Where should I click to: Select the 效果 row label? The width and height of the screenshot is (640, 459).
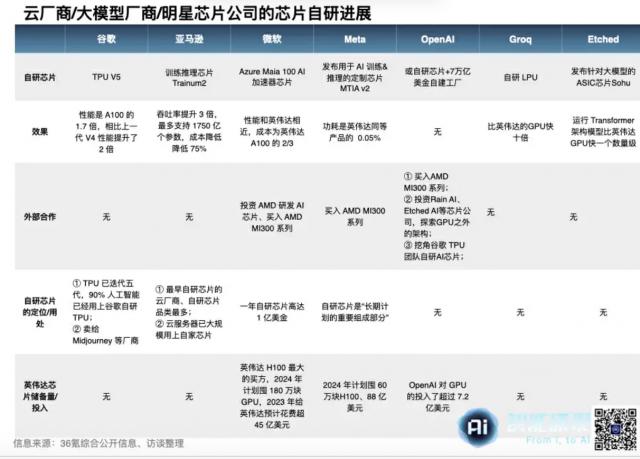(x=41, y=129)
